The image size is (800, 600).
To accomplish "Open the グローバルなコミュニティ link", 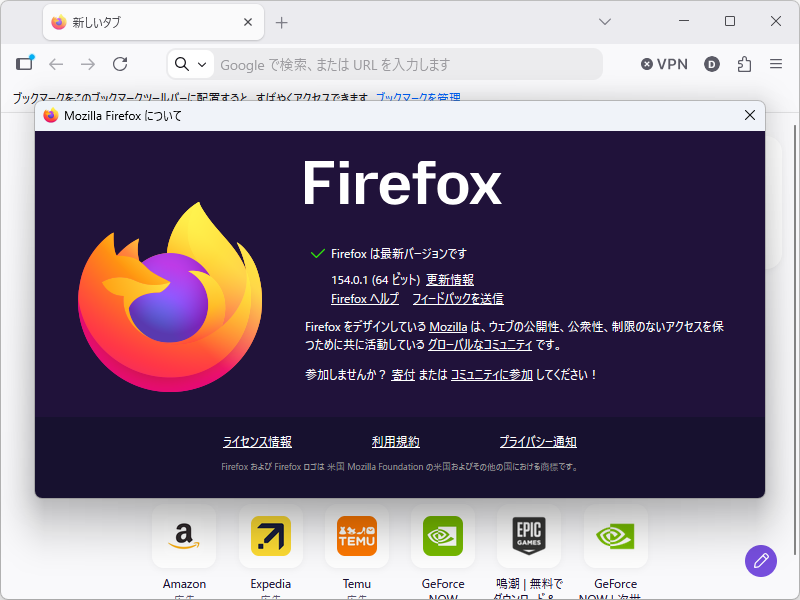I will click(x=480, y=345).
